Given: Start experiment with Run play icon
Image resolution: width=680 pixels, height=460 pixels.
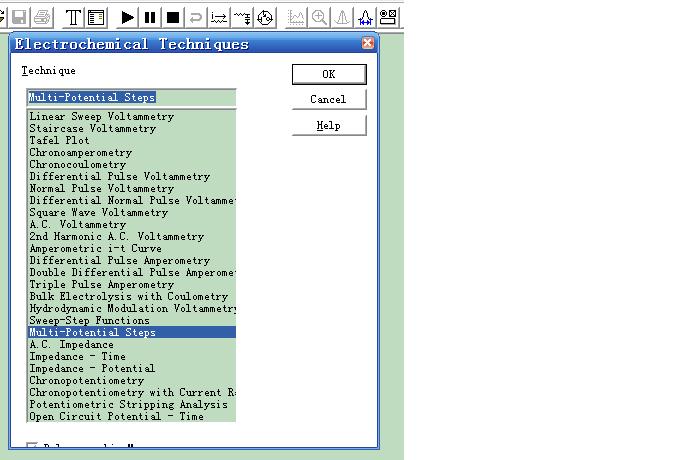Looking at the screenshot, I should pyautogui.click(x=127, y=17).
